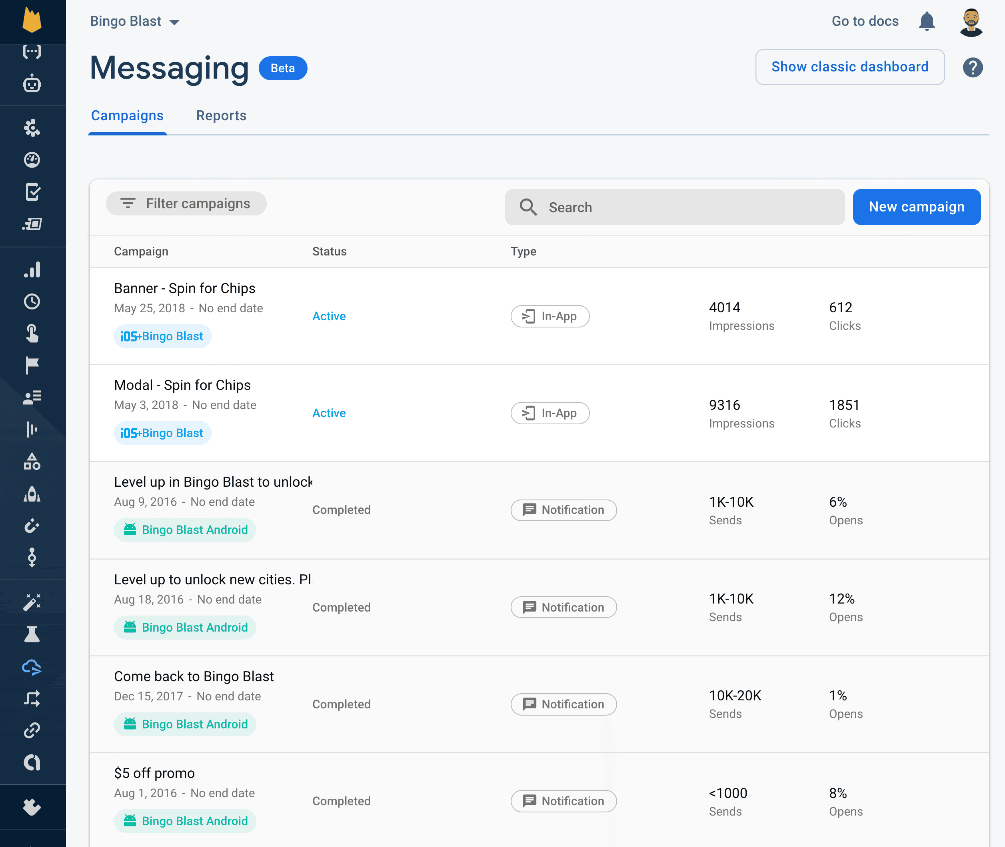Switch to the Reports tab
Image resolution: width=1005 pixels, height=847 pixels.
pos(221,116)
